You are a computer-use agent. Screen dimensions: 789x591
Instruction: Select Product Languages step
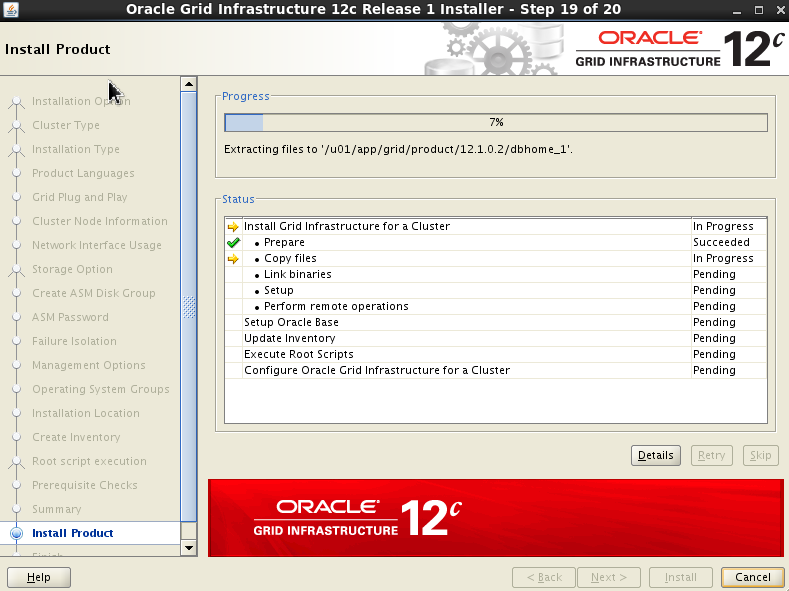pyautogui.click(x=83, y=174)
